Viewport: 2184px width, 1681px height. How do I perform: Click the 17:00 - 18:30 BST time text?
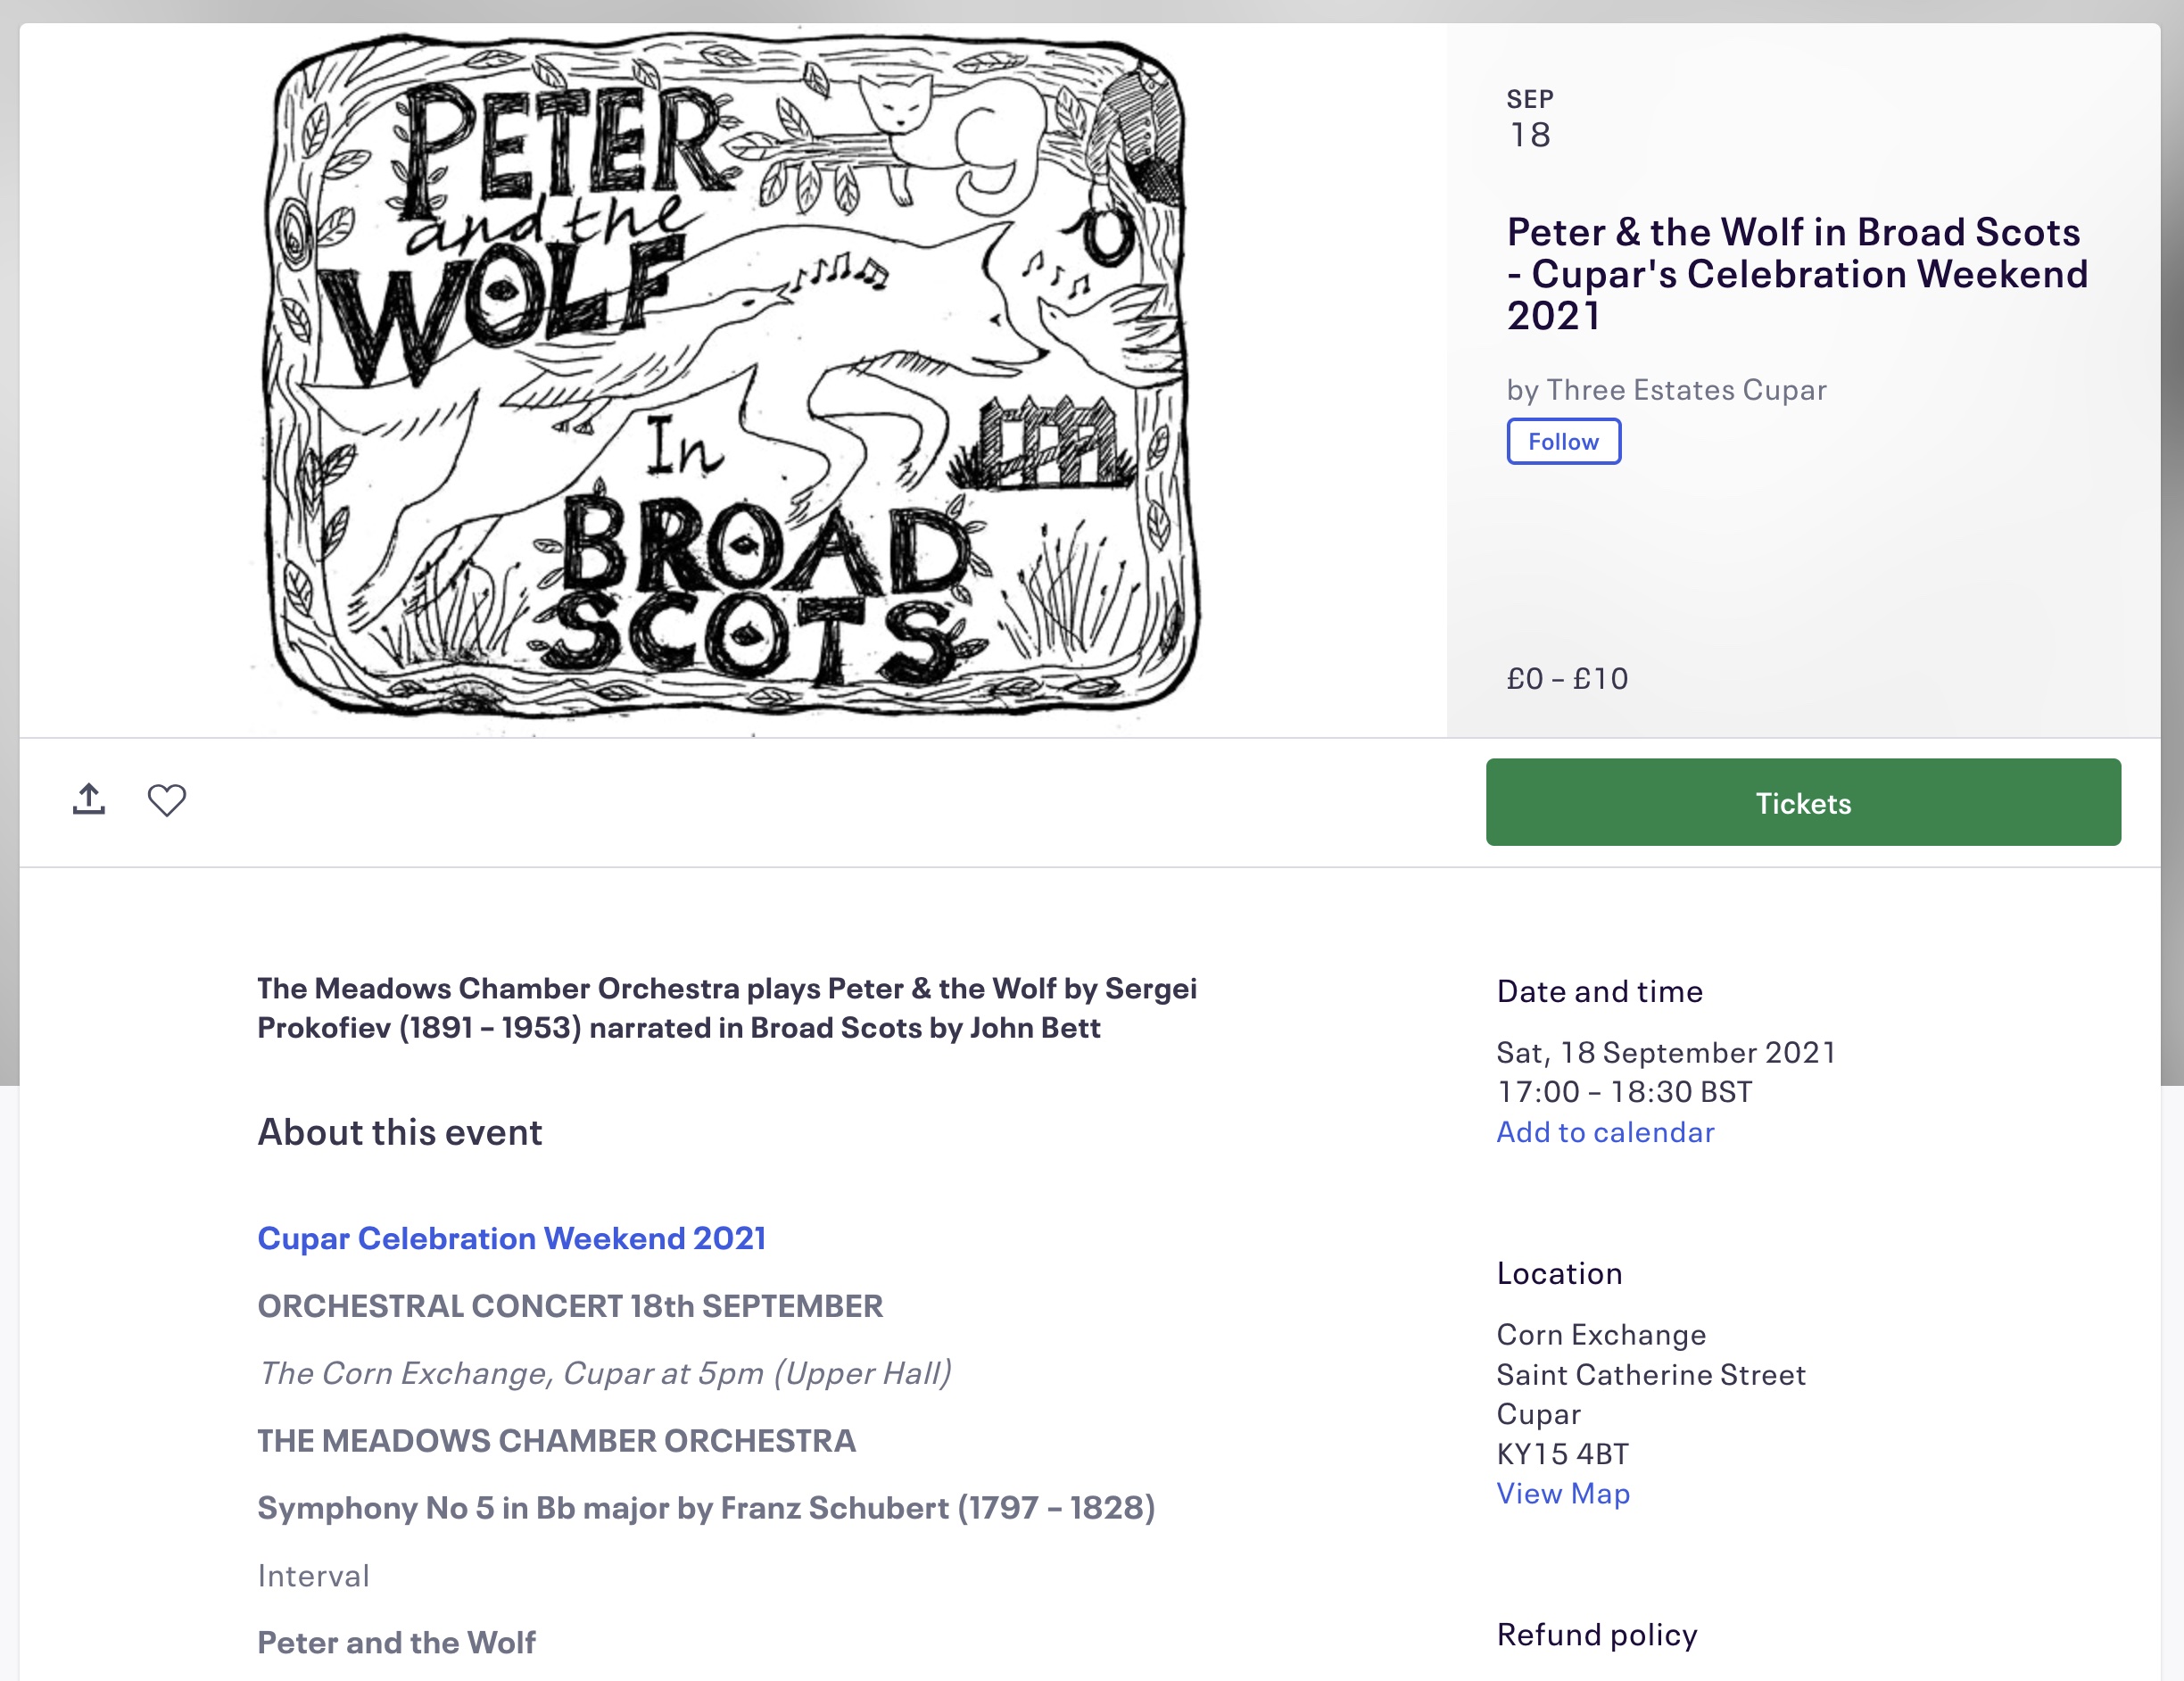click(1624, 1091)
